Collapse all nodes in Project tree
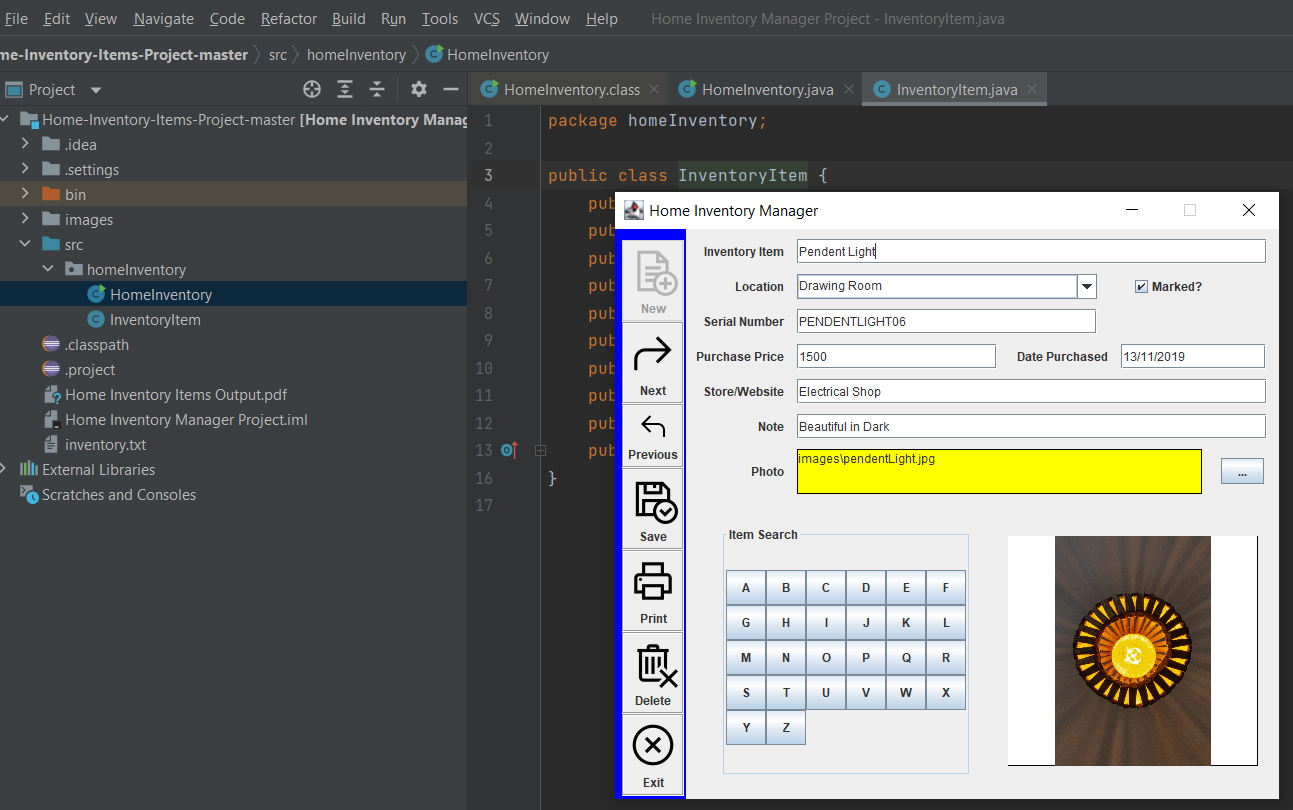Image resolution: width=1293 pixels, height=810 pixels. coord(377,89)
